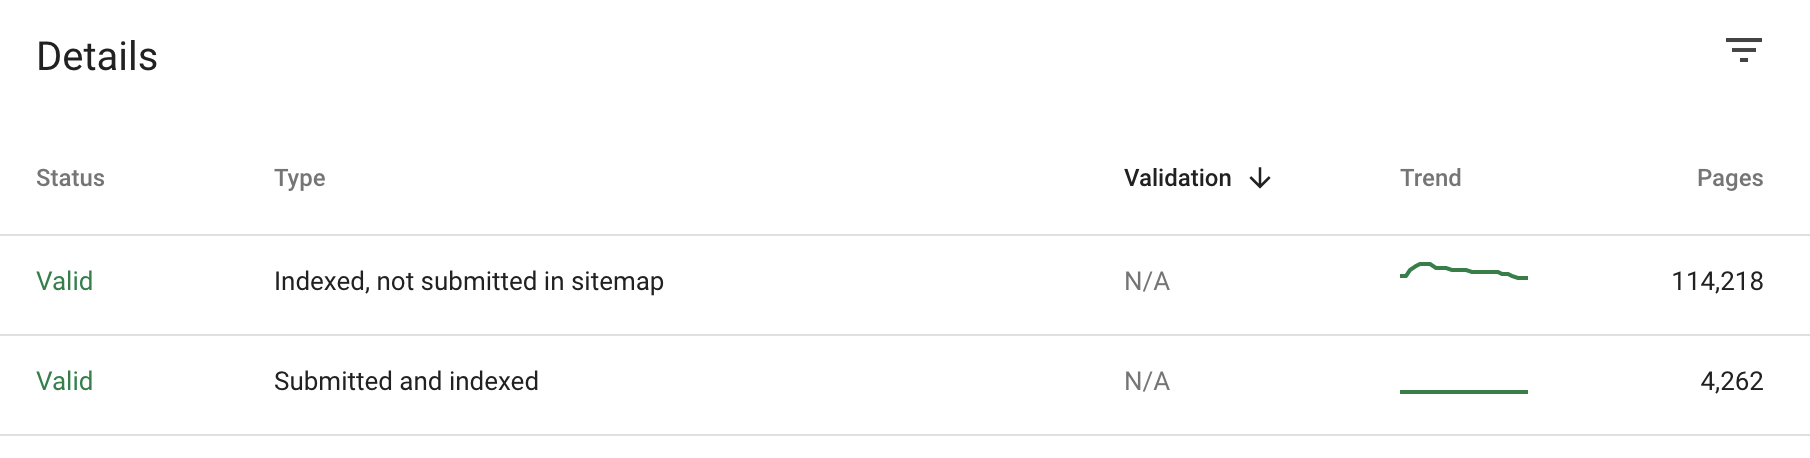Click the 114,218 pages count
Screen dimensions: 1810x458
(1717, 282)
